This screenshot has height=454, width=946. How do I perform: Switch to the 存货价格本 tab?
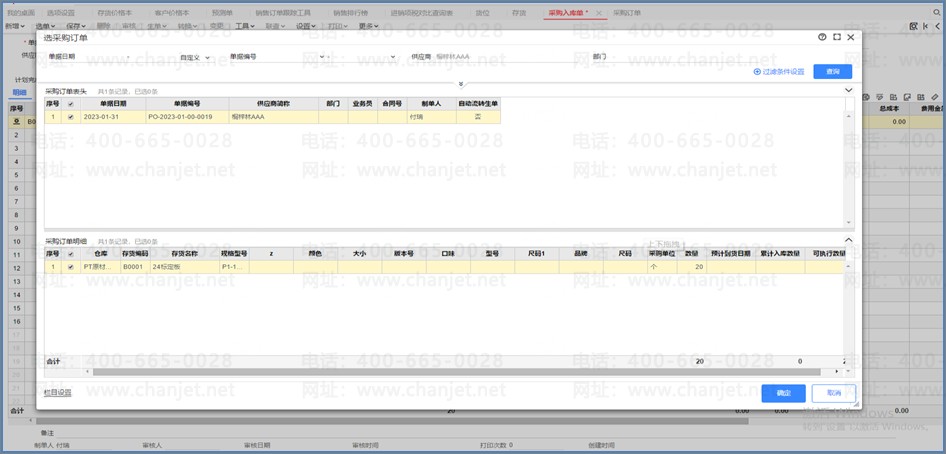point(114,13)
